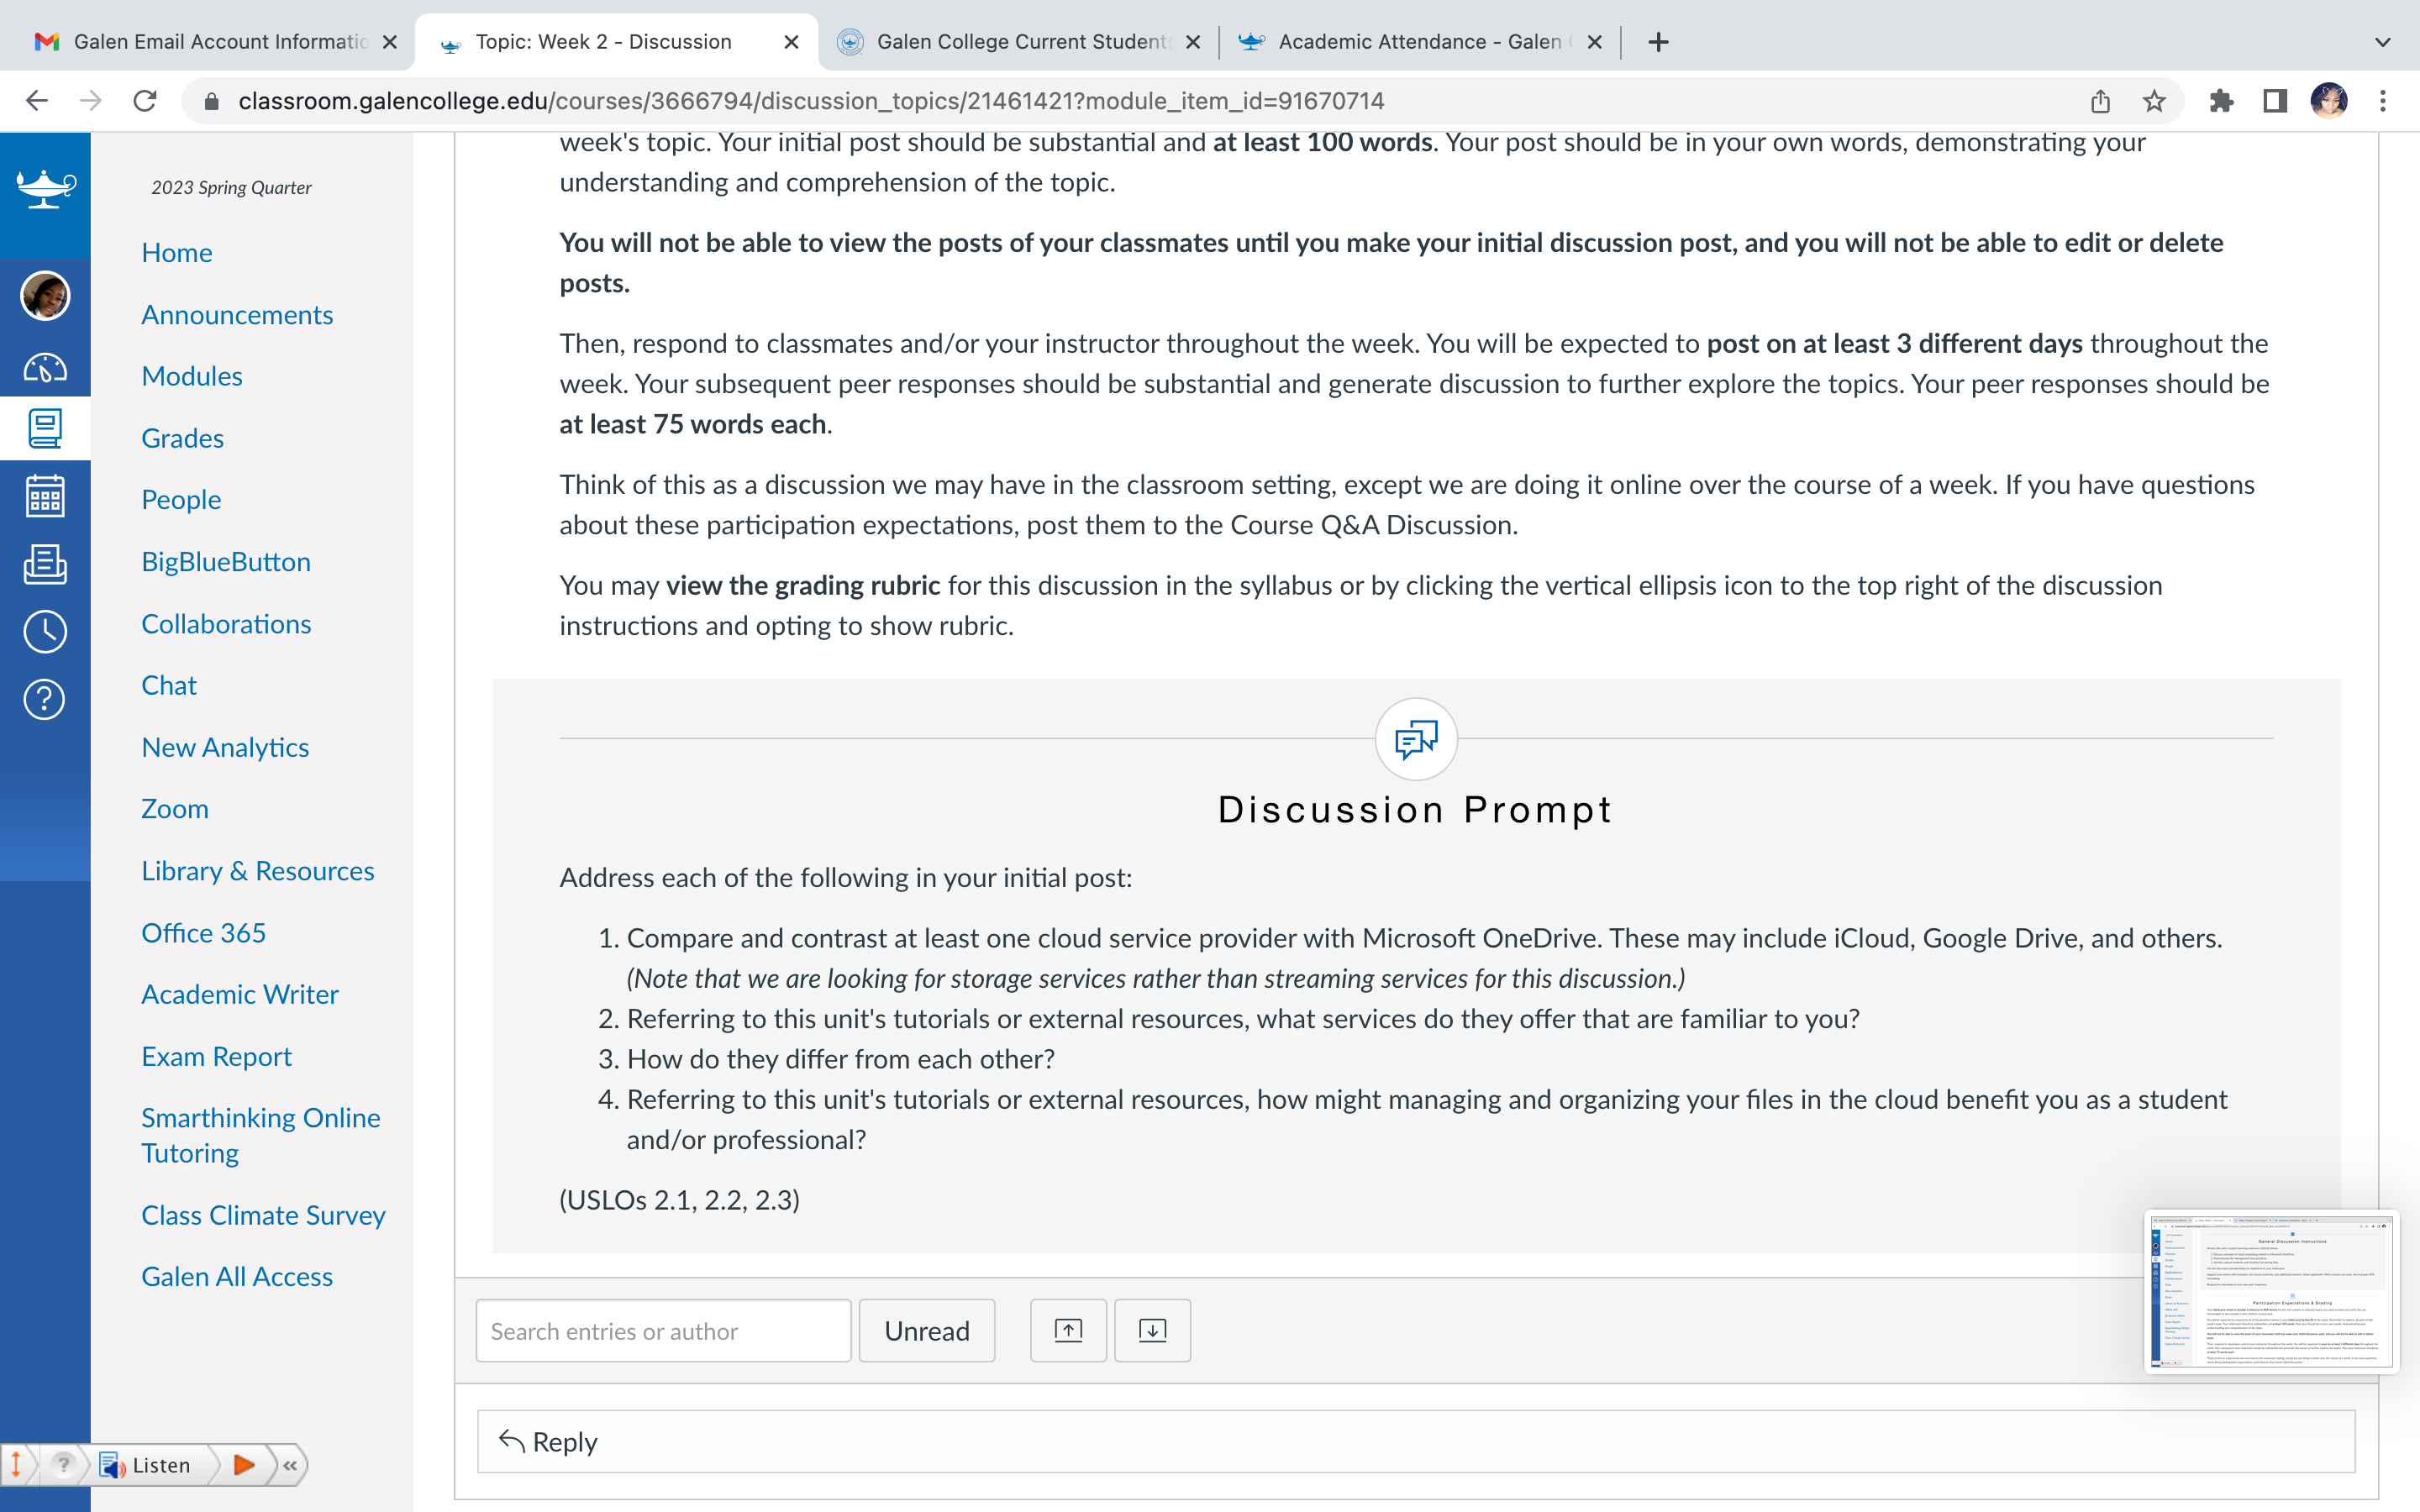Open Office 365

[204, 933]
